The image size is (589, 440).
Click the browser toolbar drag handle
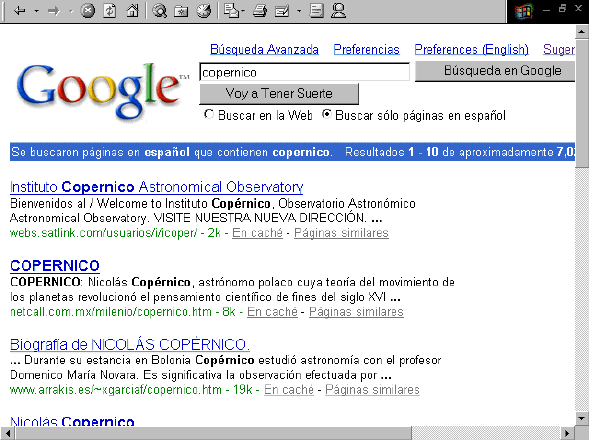(x=3, y=11)
